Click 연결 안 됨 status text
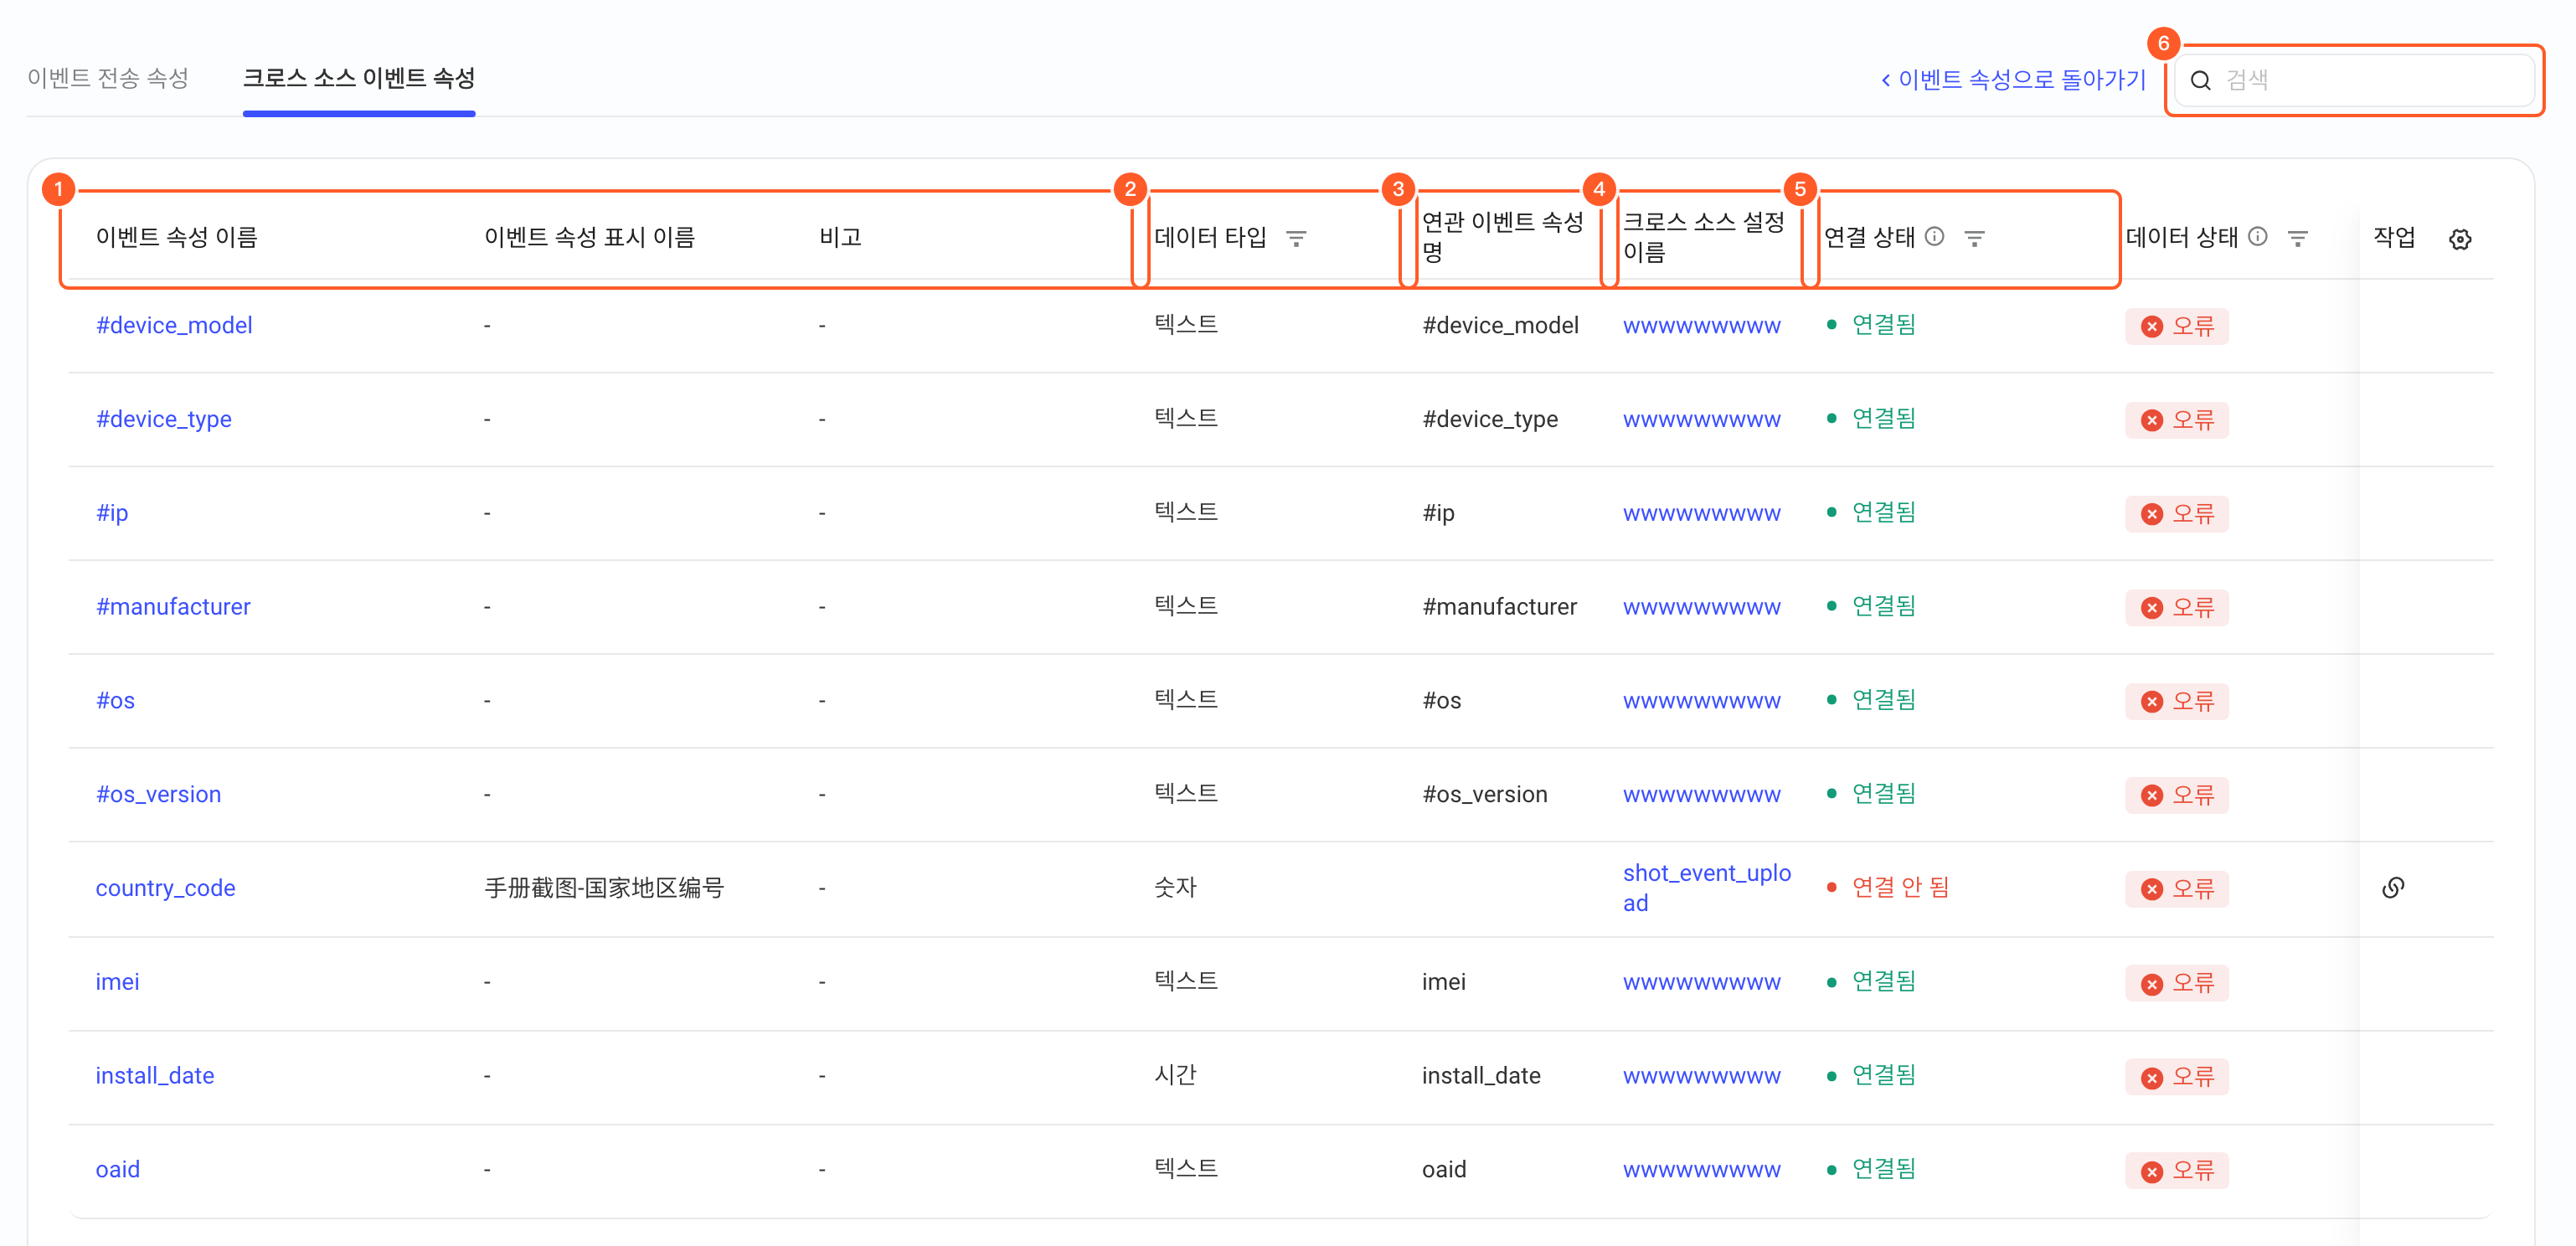2576x1246 pixels. (x=1900, y=887)
